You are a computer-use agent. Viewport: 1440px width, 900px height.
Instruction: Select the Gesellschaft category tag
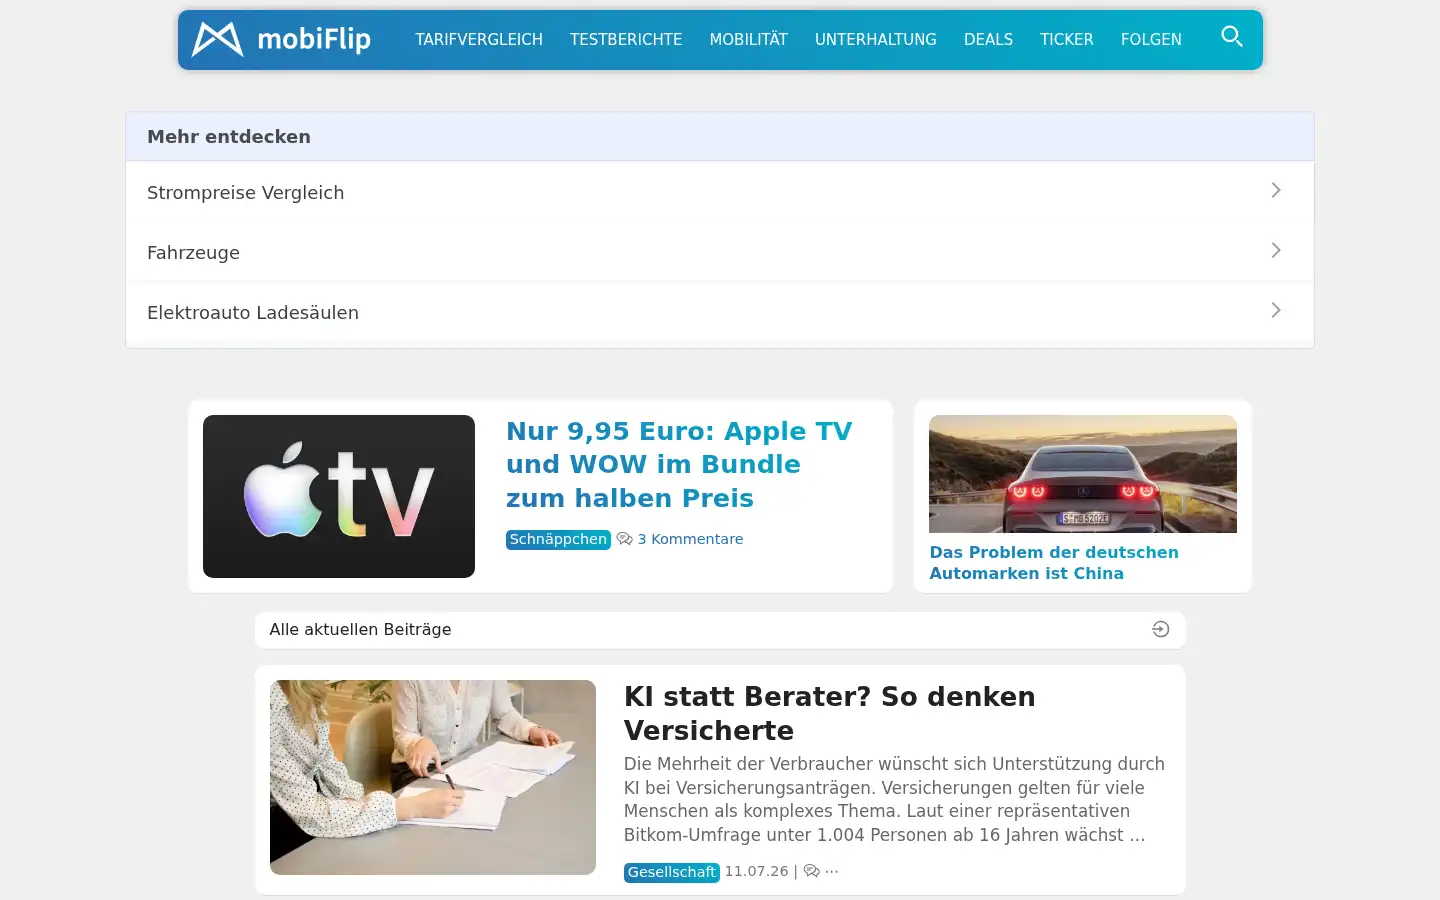[671, 872]
